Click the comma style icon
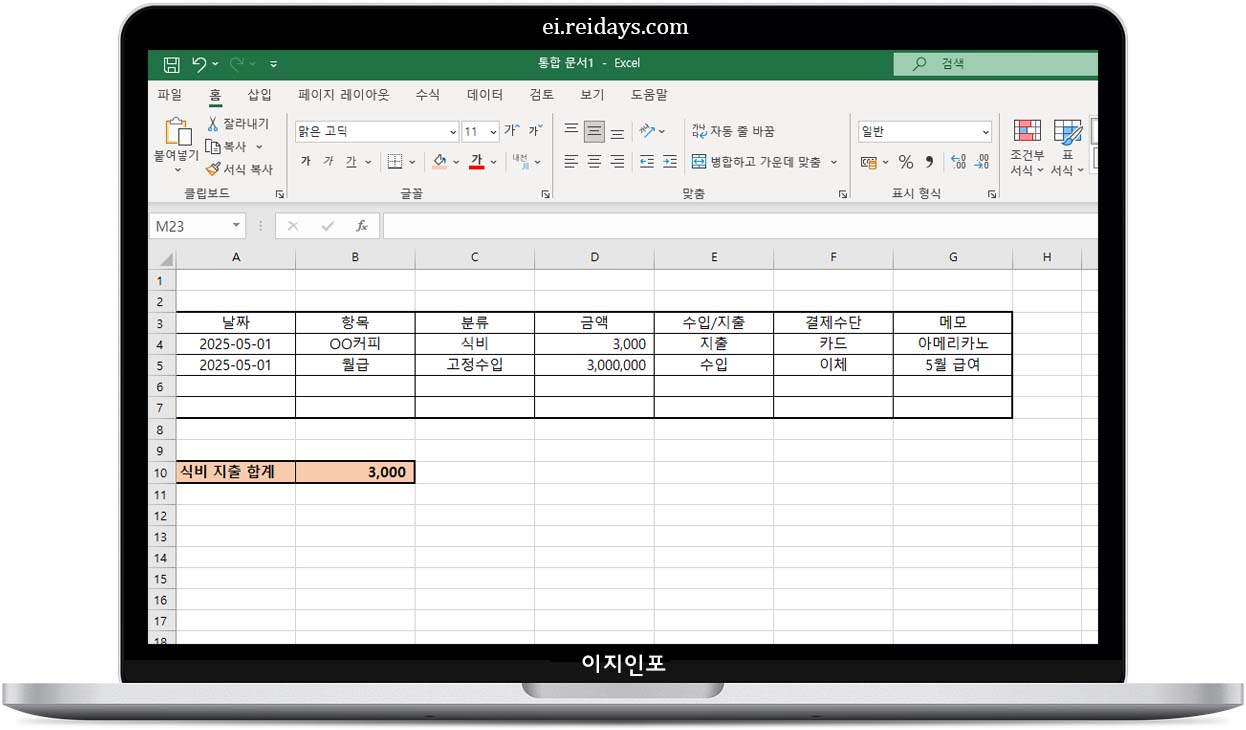This screenshot has height=730, width=1246. [930, 162]
